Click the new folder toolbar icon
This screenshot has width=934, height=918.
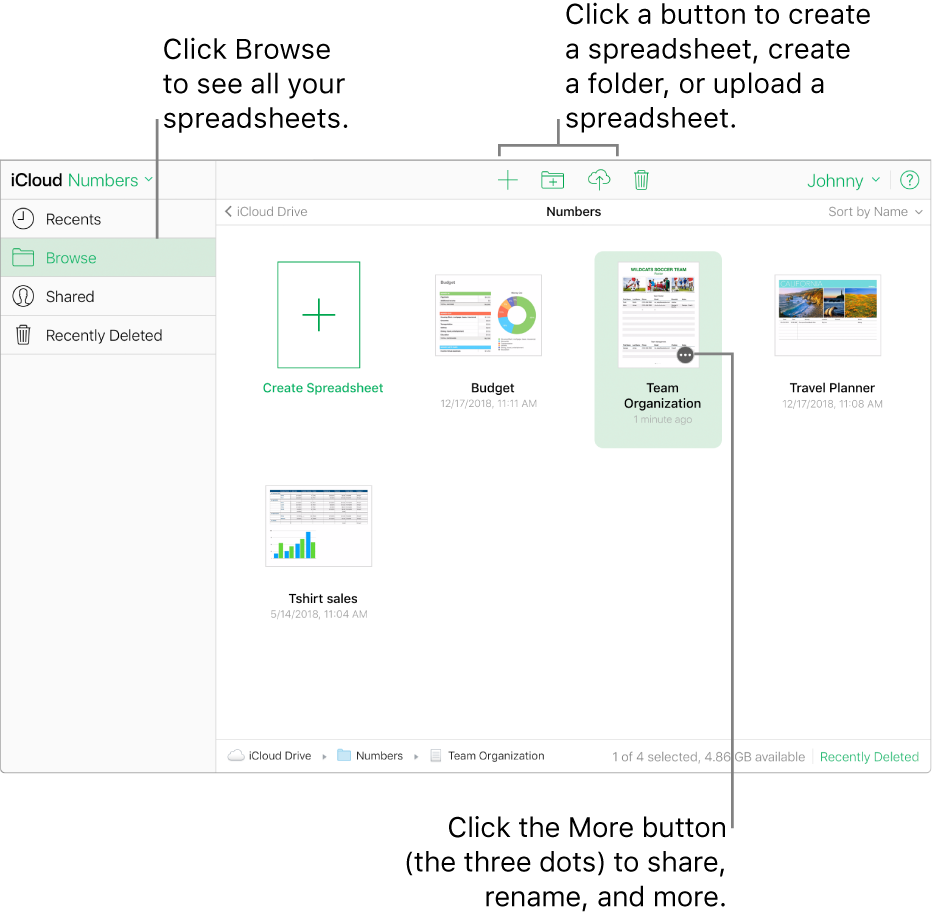[x=552, y=180]
